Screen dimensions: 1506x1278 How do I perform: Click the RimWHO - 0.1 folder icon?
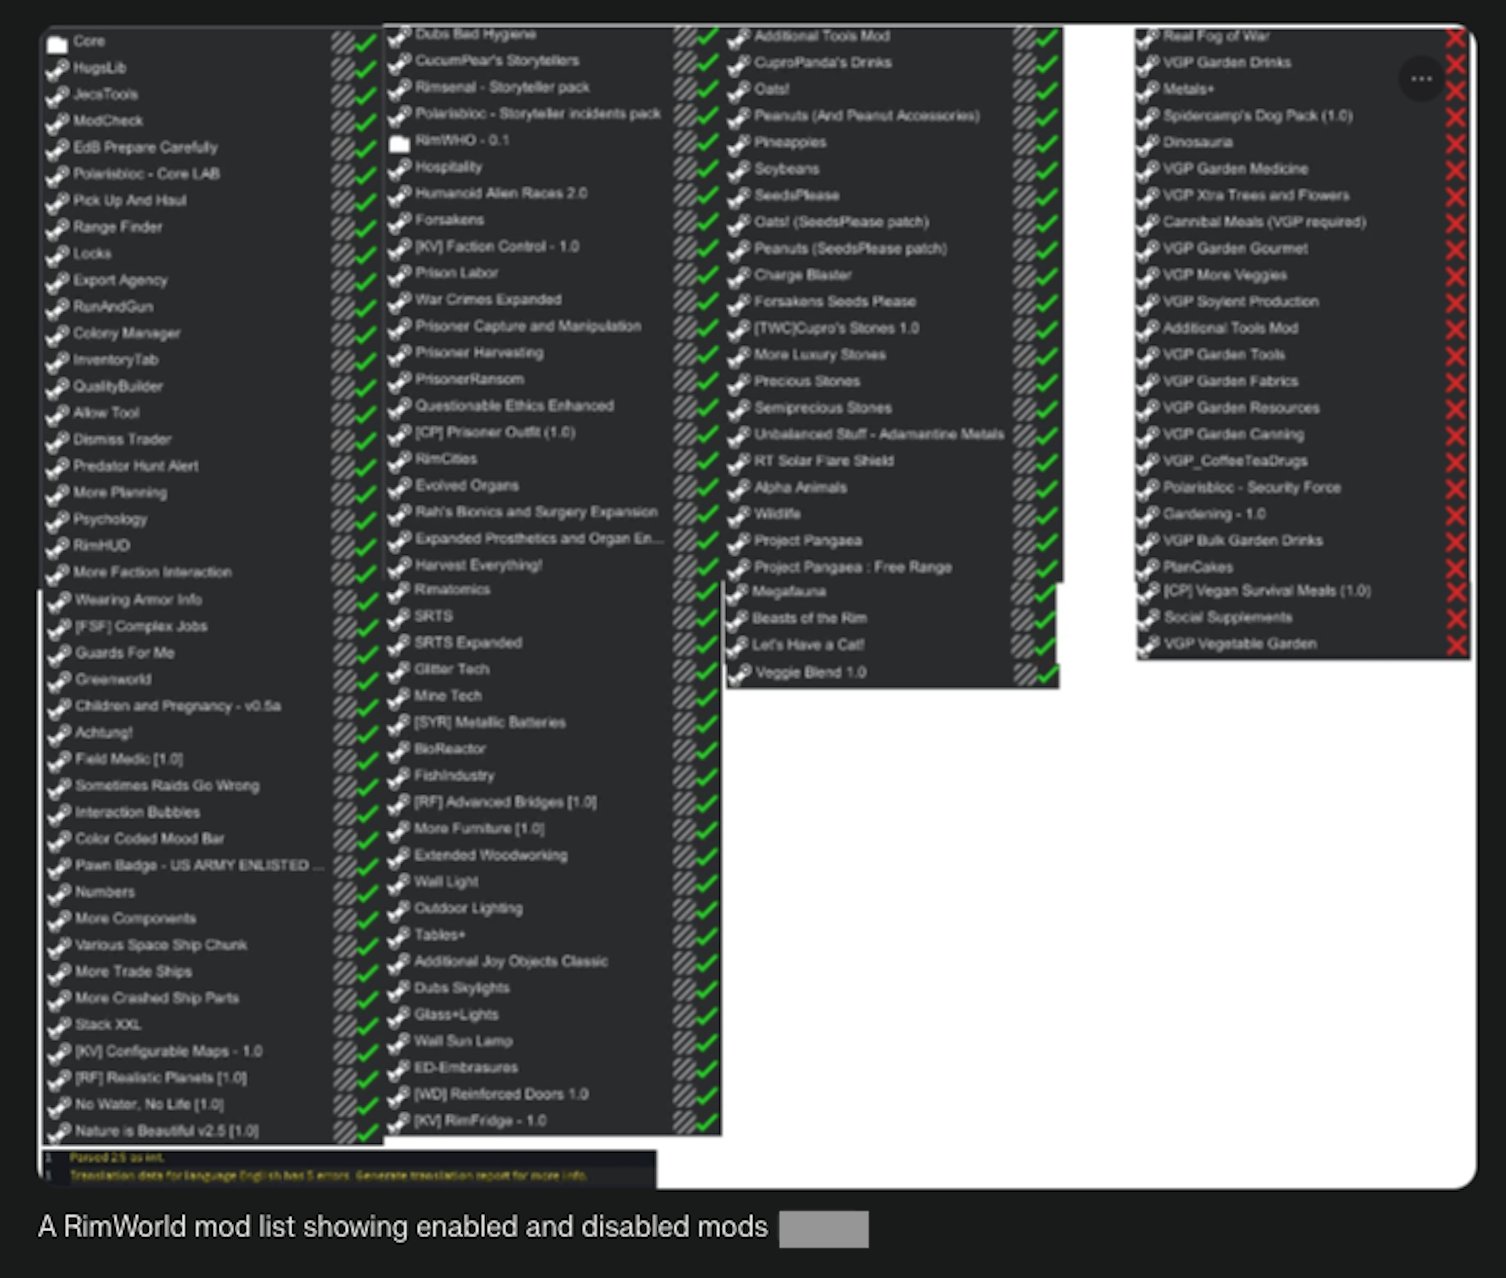pyautogui.click(x=399, y=142)
